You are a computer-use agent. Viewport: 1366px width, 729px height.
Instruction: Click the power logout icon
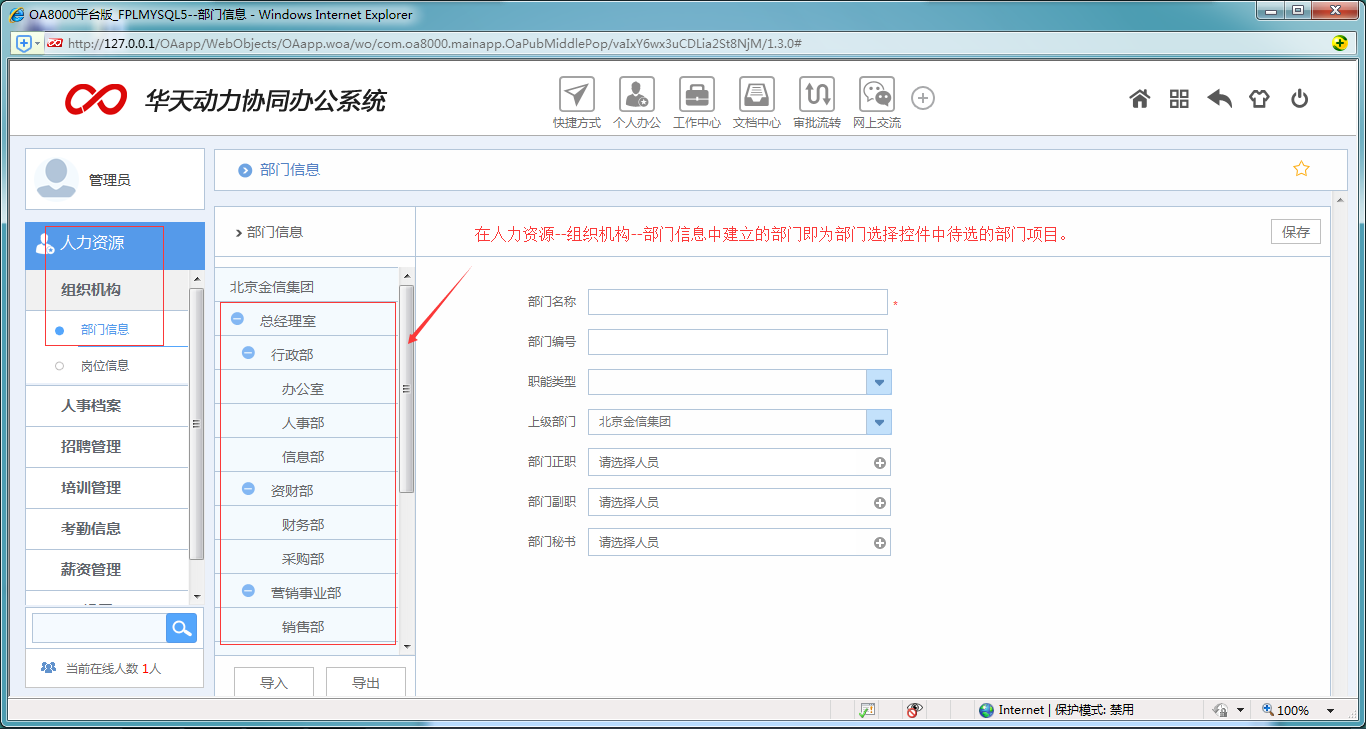tap(1299, 99)
